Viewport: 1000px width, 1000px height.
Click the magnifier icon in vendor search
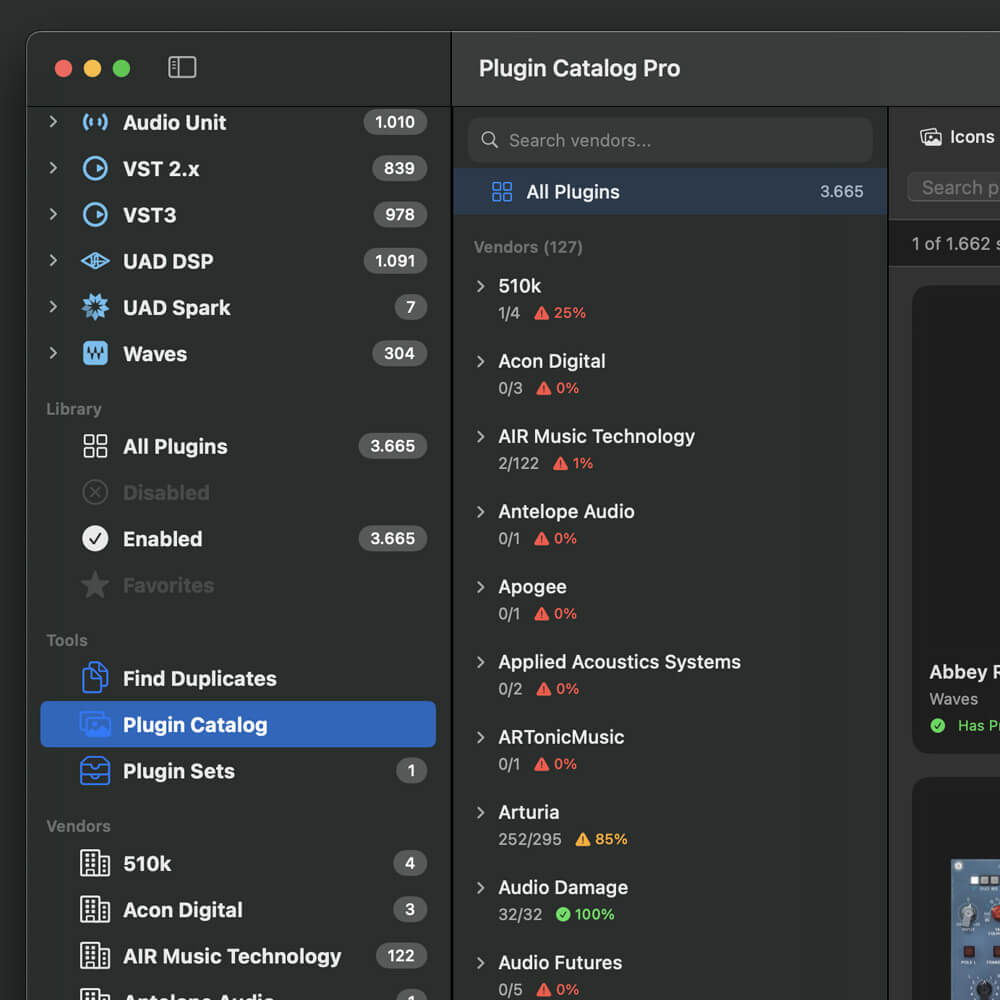(x=489, y=140)
